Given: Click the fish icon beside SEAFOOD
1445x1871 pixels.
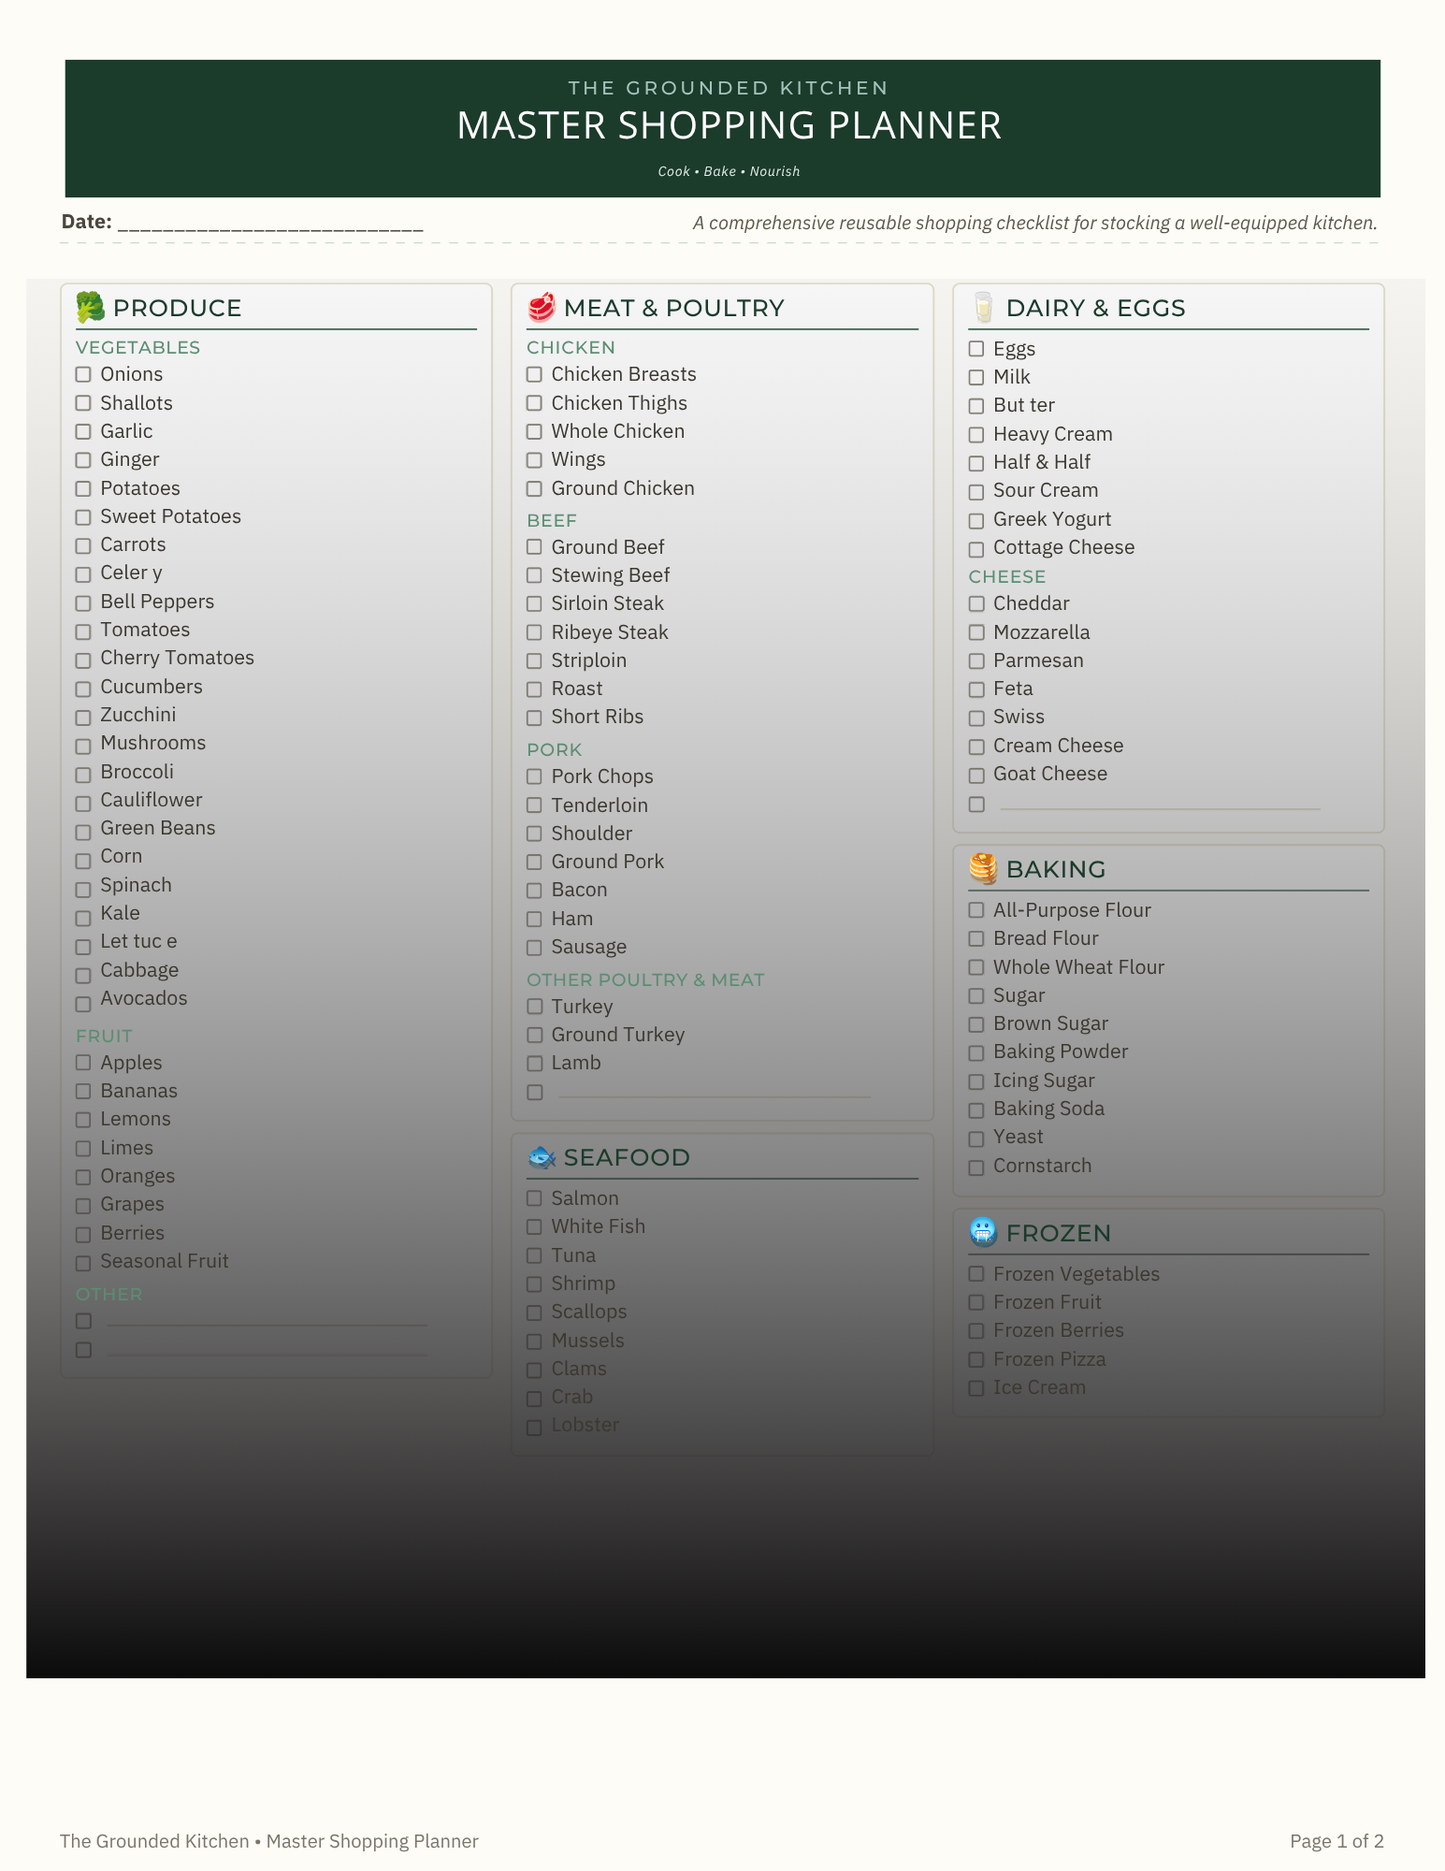Looking at the screenshot, I should (x=541, y=1157).
